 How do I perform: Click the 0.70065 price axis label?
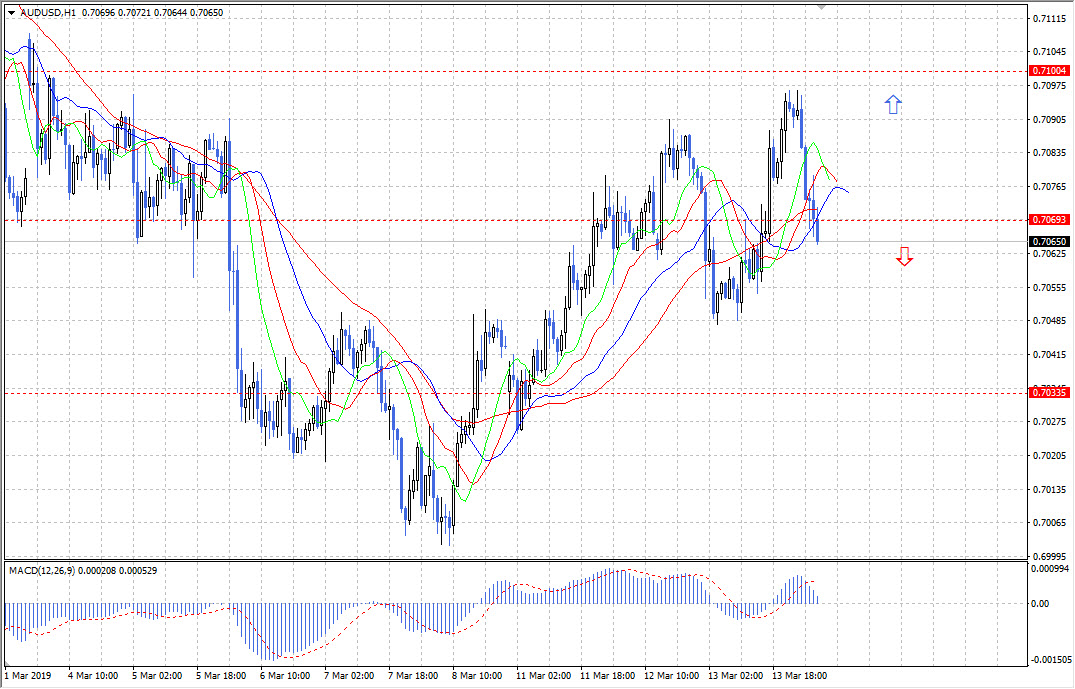click(1050, 523)
